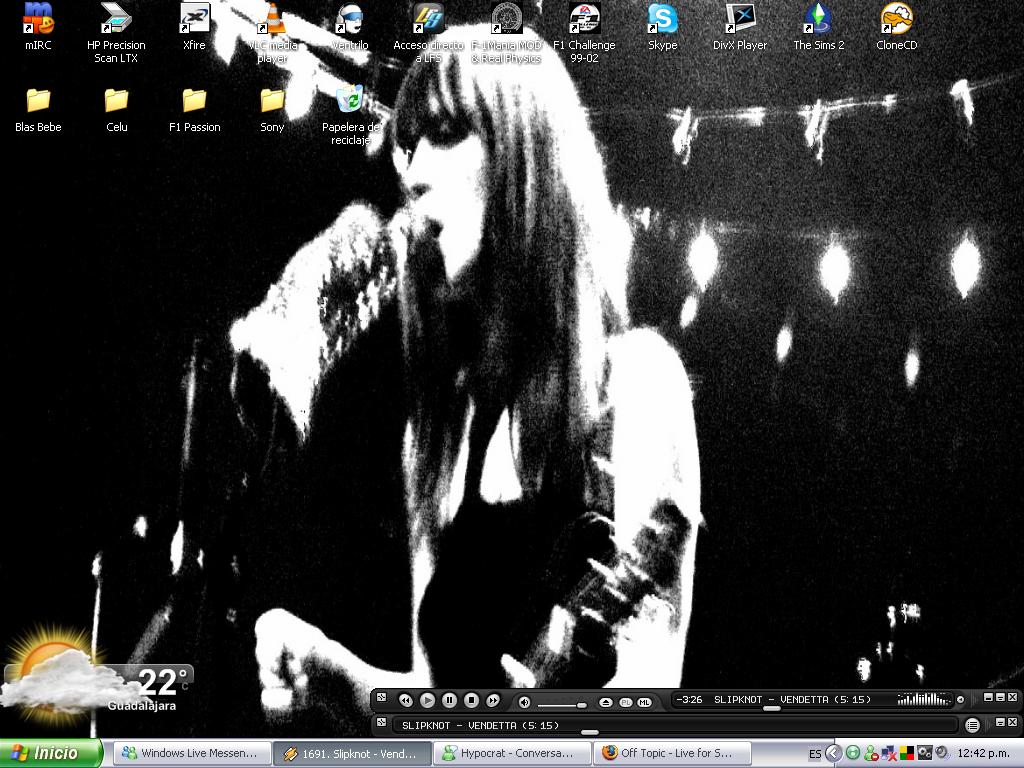Screen dimensions: 1024x768
Task: Select the Sony folder
Action: pyautogui.click(x=272, y=110)
